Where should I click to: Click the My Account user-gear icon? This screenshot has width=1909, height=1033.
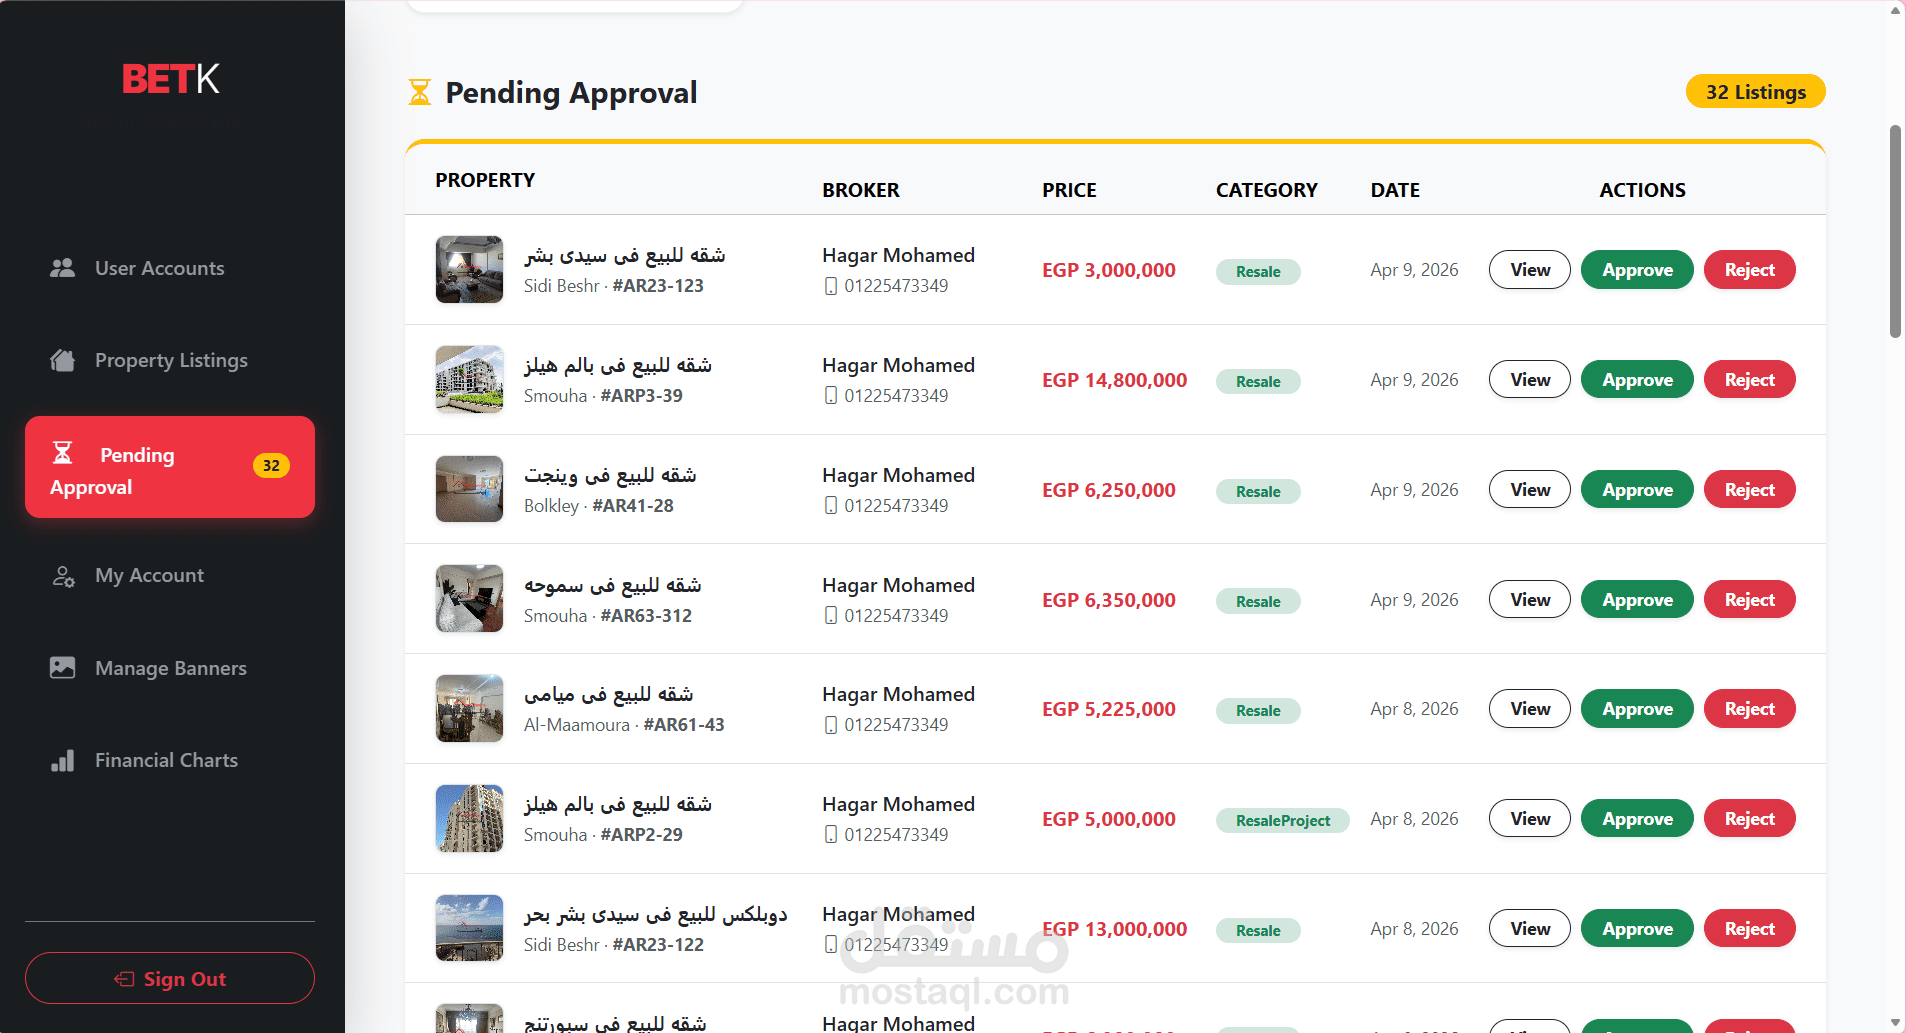63,576
